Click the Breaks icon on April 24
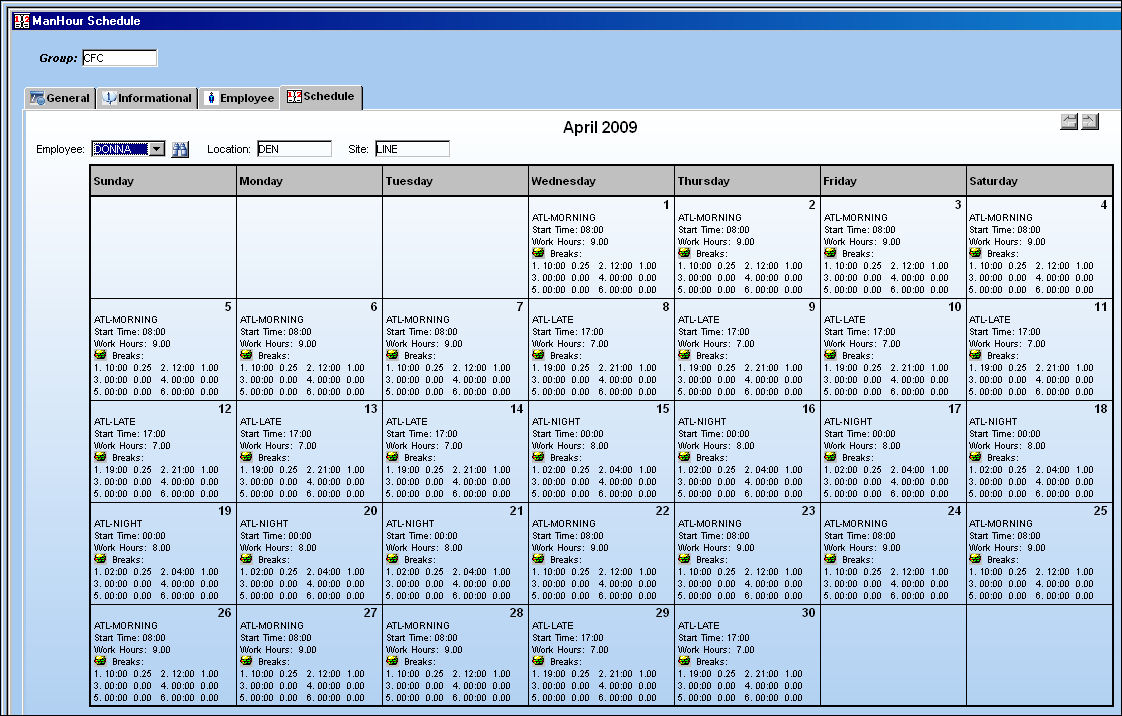This screenshot has width=1122, height=716. coord(830,559)
